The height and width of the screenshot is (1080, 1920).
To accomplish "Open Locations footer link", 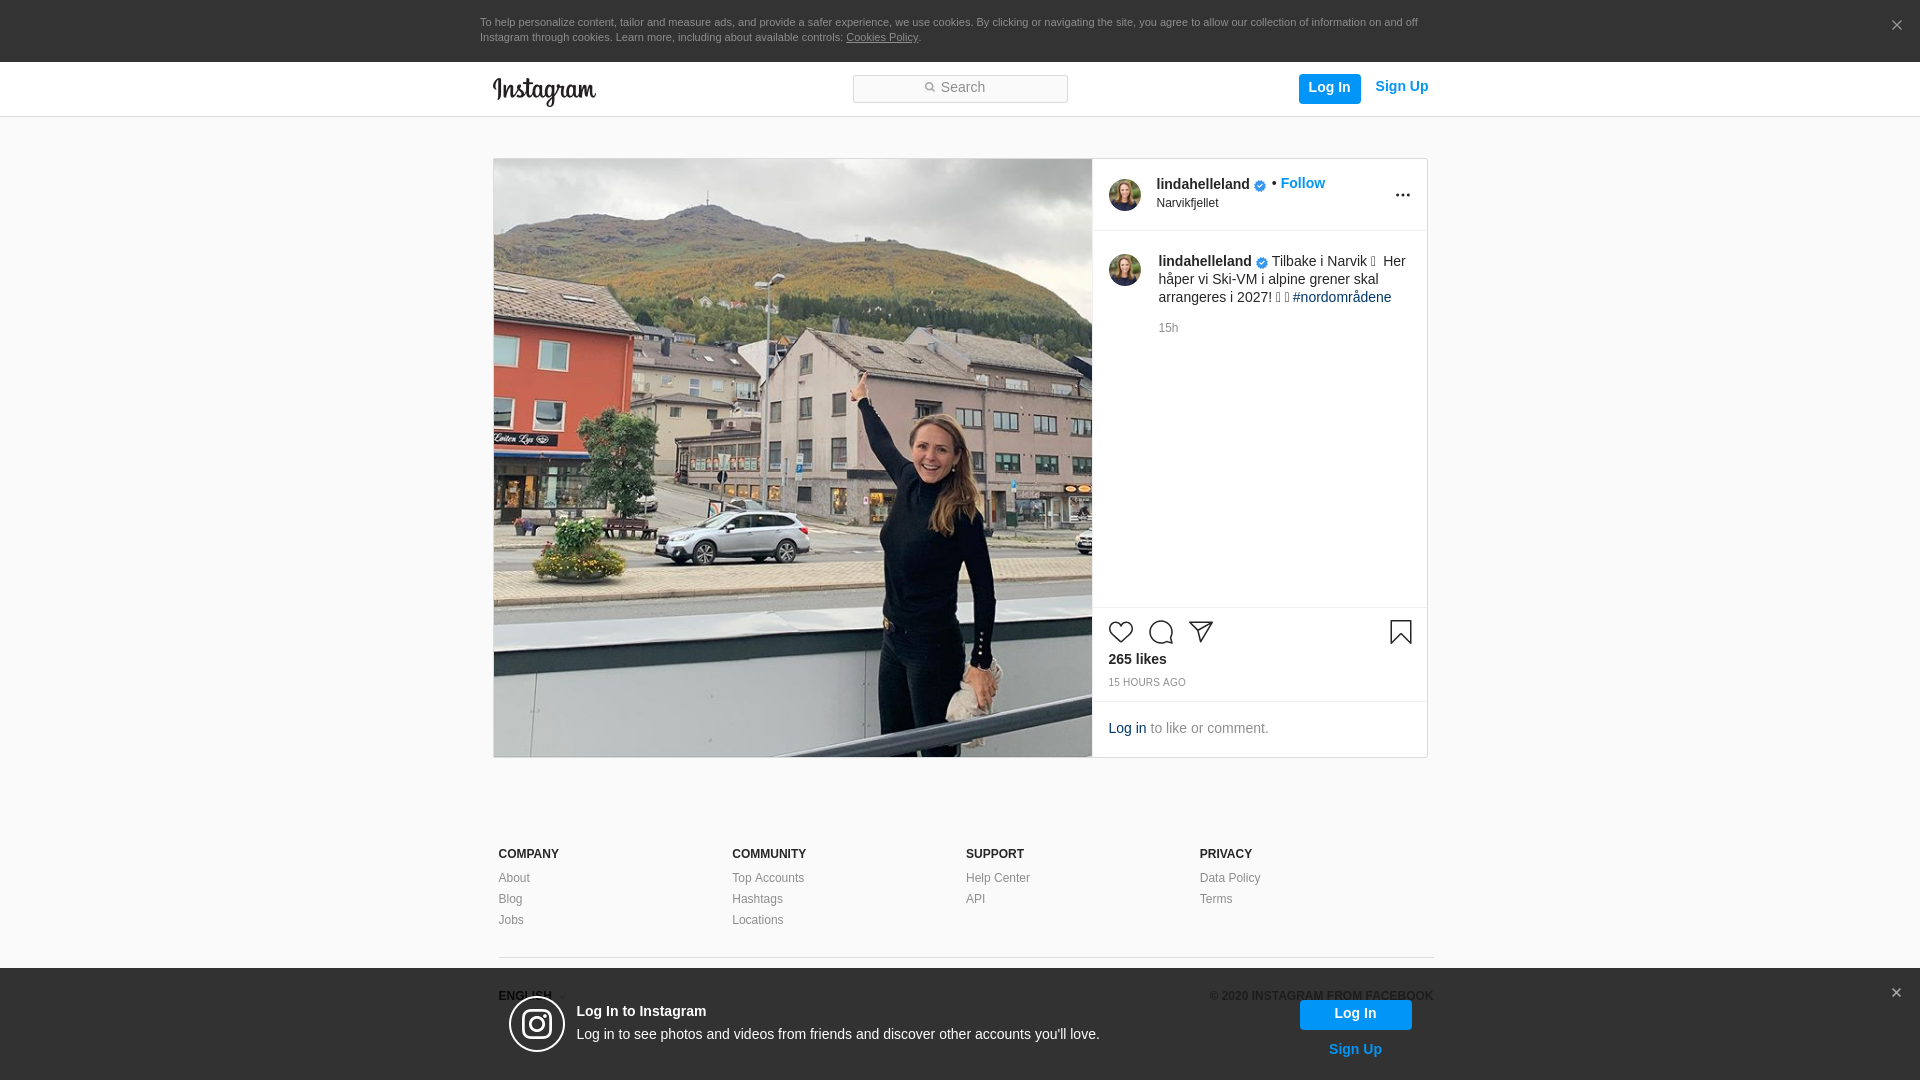I will (757, 920).
